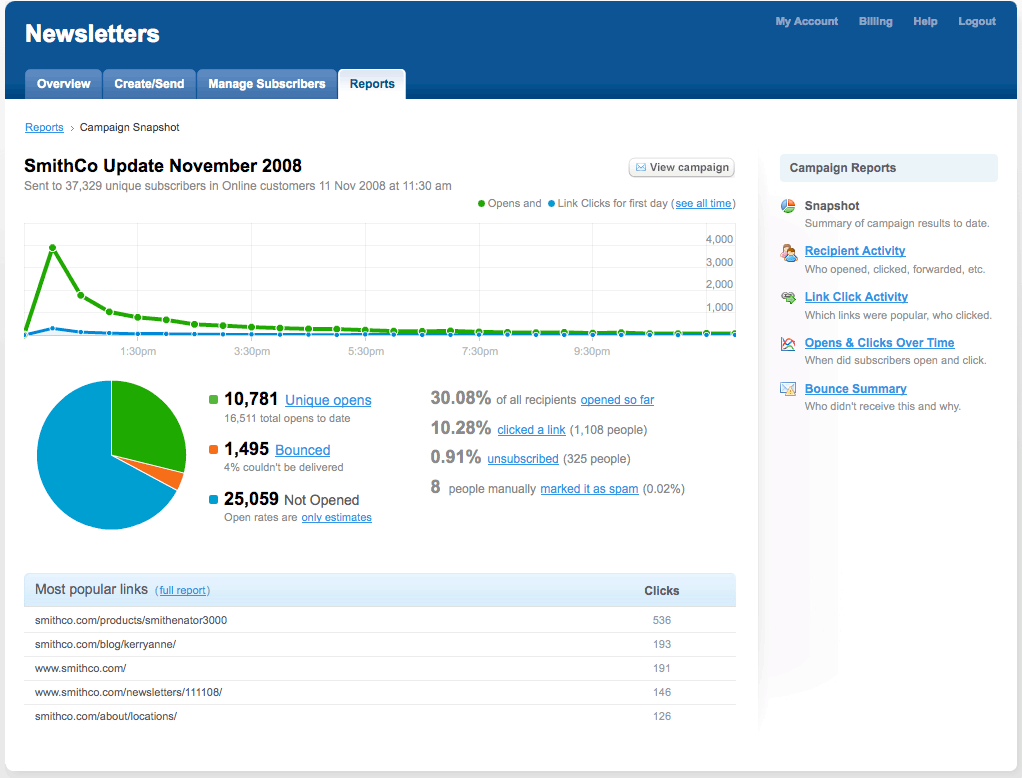Click the green Unique opens square
The height and width of the screenshot is (778, 1022).
pos(213,400)
